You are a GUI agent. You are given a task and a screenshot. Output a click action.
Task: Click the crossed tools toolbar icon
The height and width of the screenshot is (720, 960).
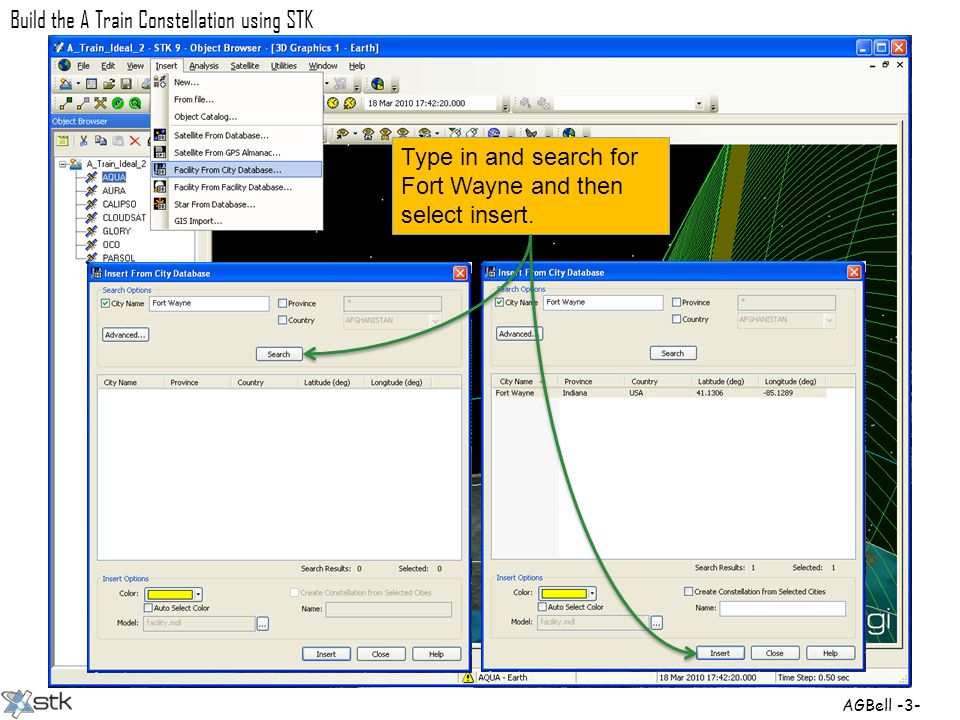coord(100,103)
